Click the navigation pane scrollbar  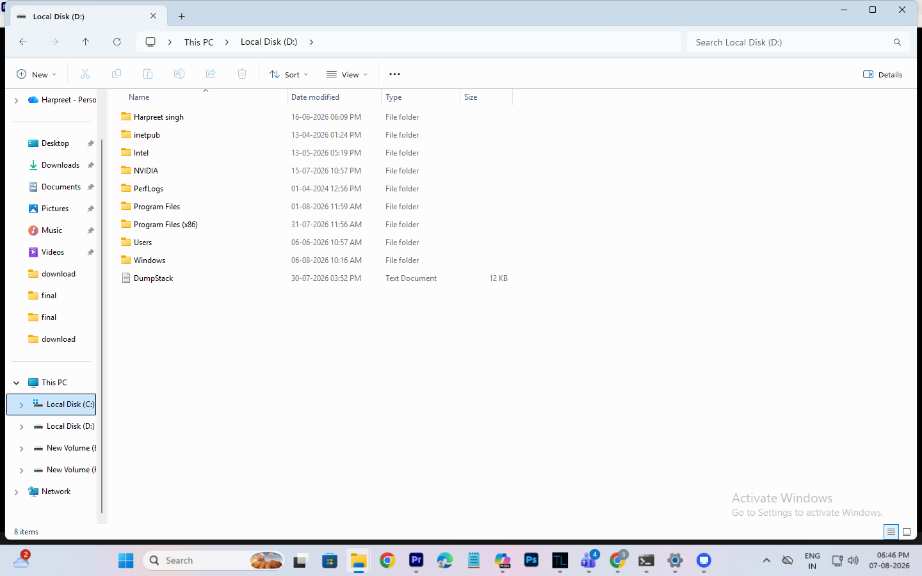[102, 326]
